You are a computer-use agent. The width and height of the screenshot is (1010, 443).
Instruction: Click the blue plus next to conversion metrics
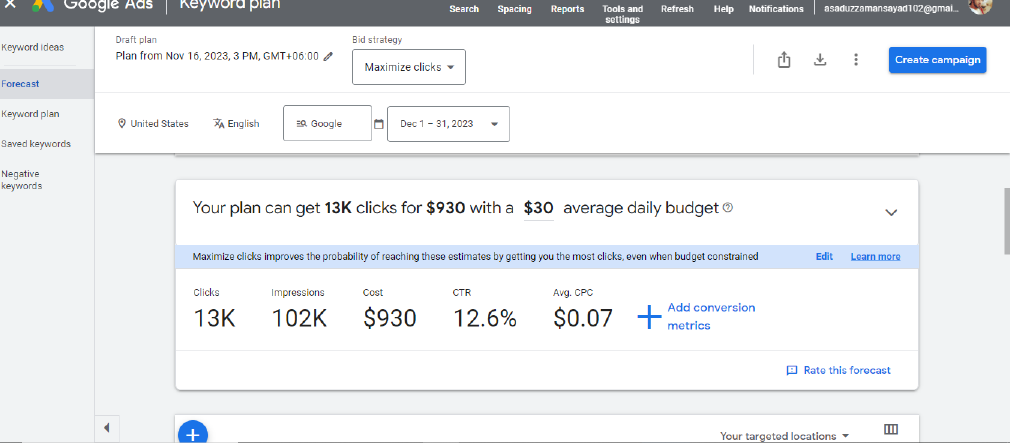point(649,317)
